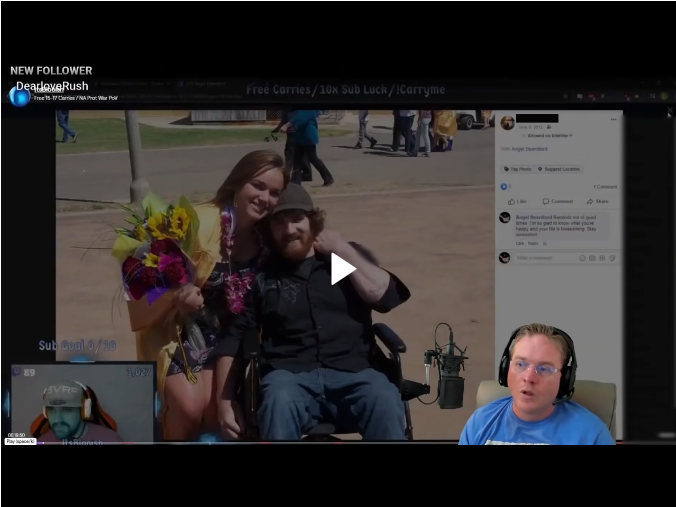This screenshot has width=676, height=507.
Task: Click the 'Sub Goal 0/10' overlay text
Action: click(x=77, y=345)
